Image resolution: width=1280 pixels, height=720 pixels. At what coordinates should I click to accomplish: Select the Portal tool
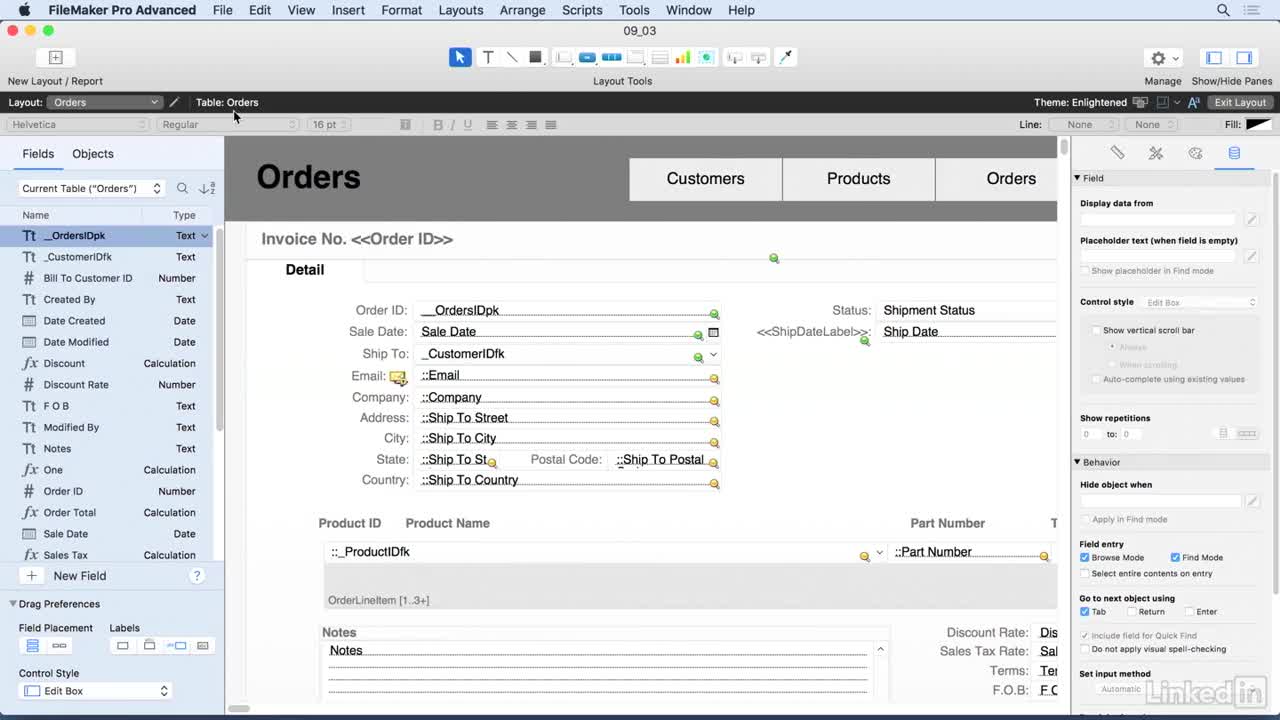pyautogui.click(x=660, y=57)
